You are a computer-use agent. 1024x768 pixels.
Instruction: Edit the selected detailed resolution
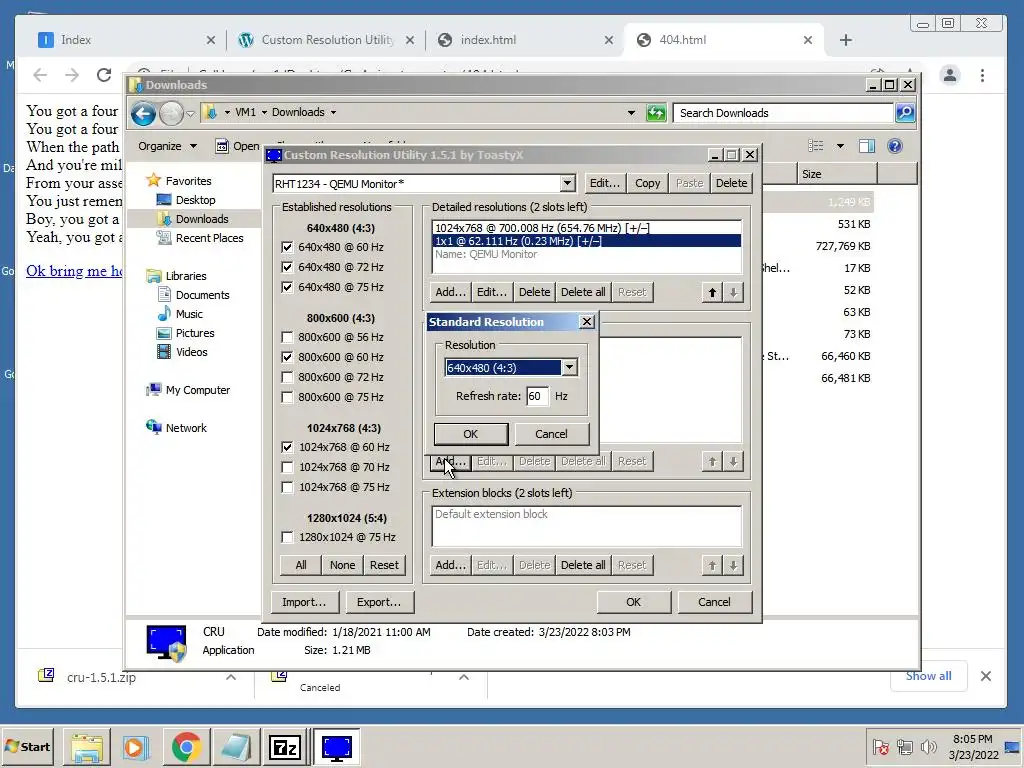point(492,292)
